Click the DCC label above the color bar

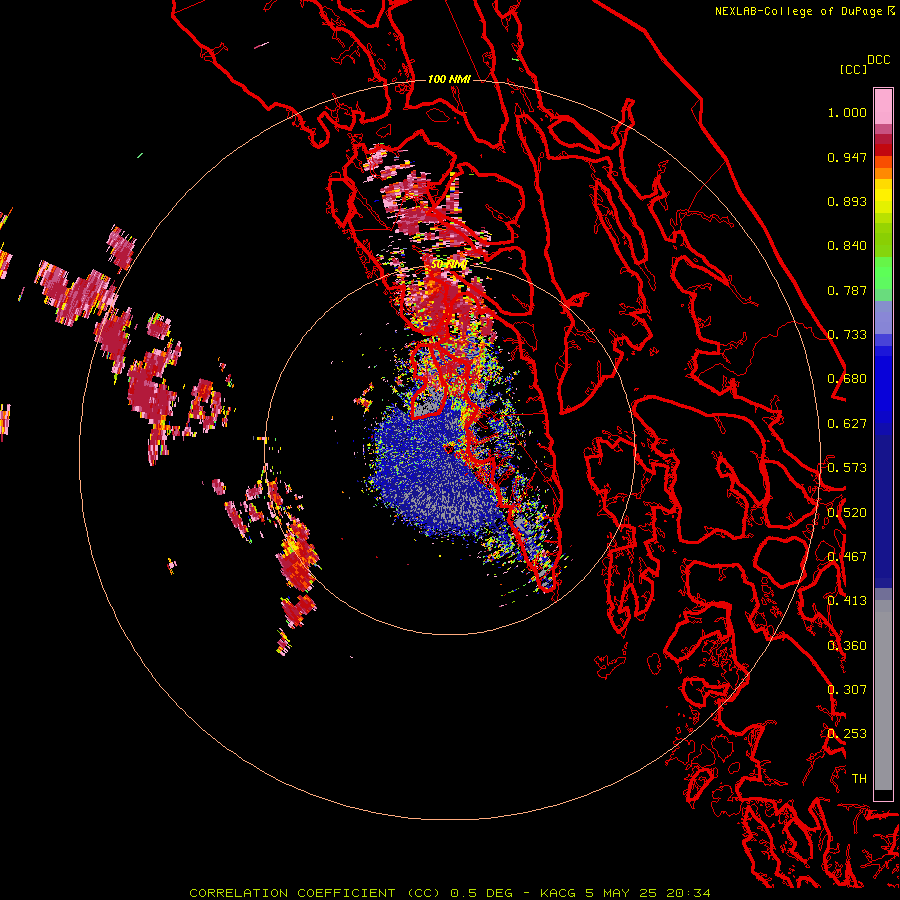pyautogui.click(x=878, y=60)
